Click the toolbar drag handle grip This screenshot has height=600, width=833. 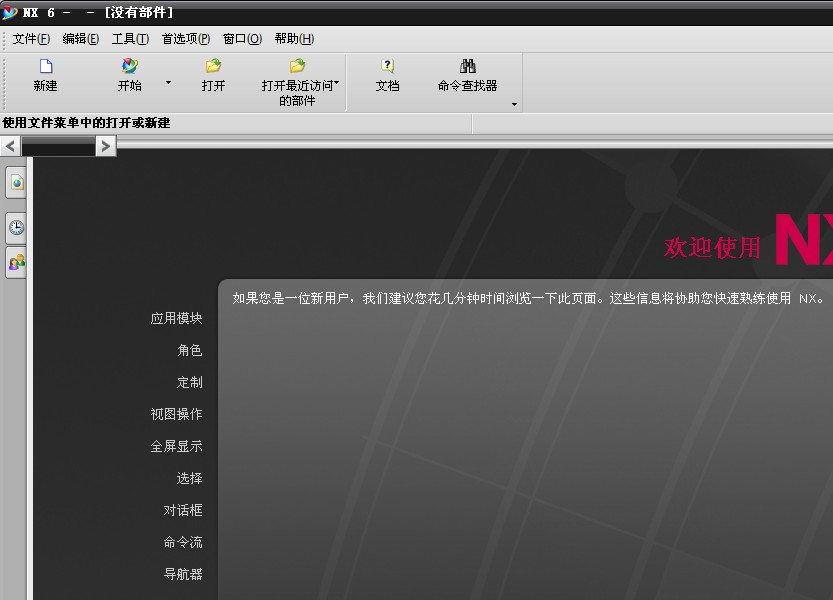click(5, 82)
